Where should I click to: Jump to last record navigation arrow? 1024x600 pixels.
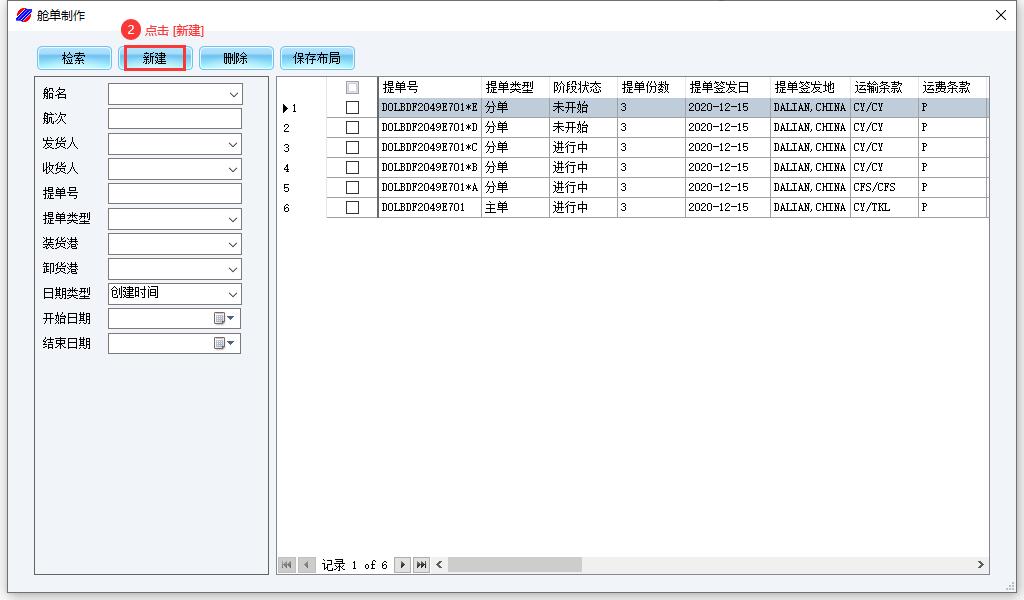click(x=422, y=565)
